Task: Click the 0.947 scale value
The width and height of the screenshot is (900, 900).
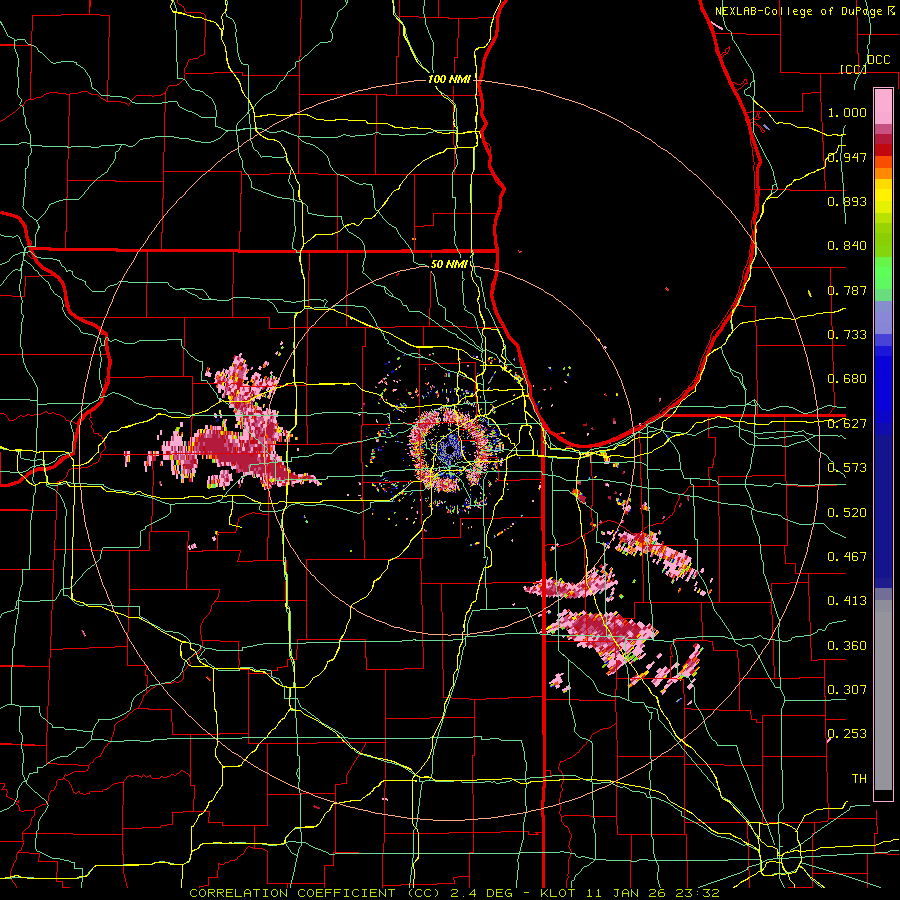Action: 847,157
